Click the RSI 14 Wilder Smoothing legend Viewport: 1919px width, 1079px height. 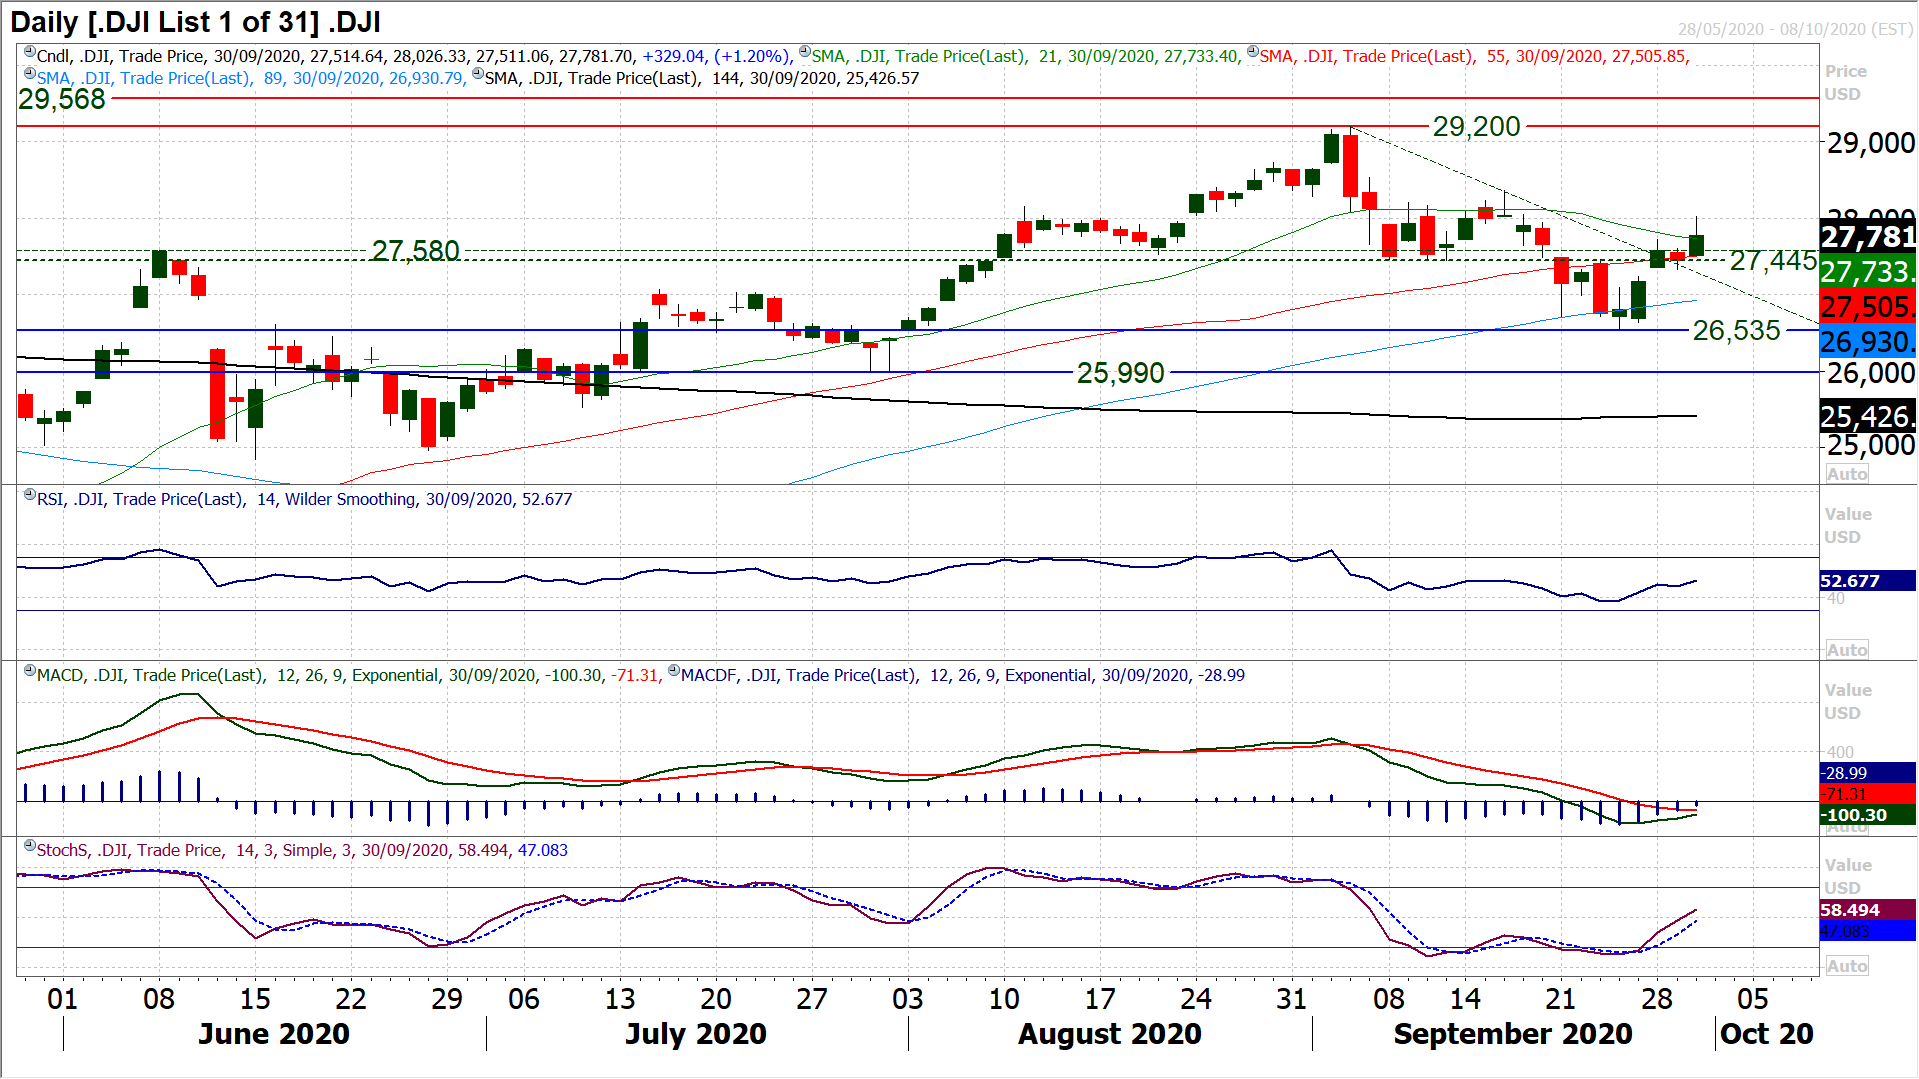coord(305,499)
